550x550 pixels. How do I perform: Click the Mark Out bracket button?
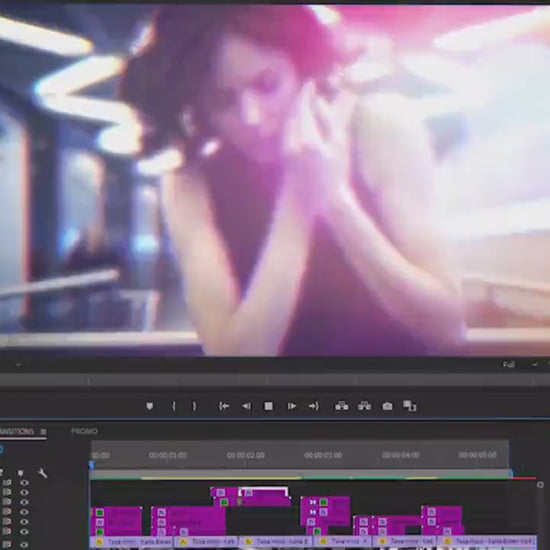tap(194, 406)
